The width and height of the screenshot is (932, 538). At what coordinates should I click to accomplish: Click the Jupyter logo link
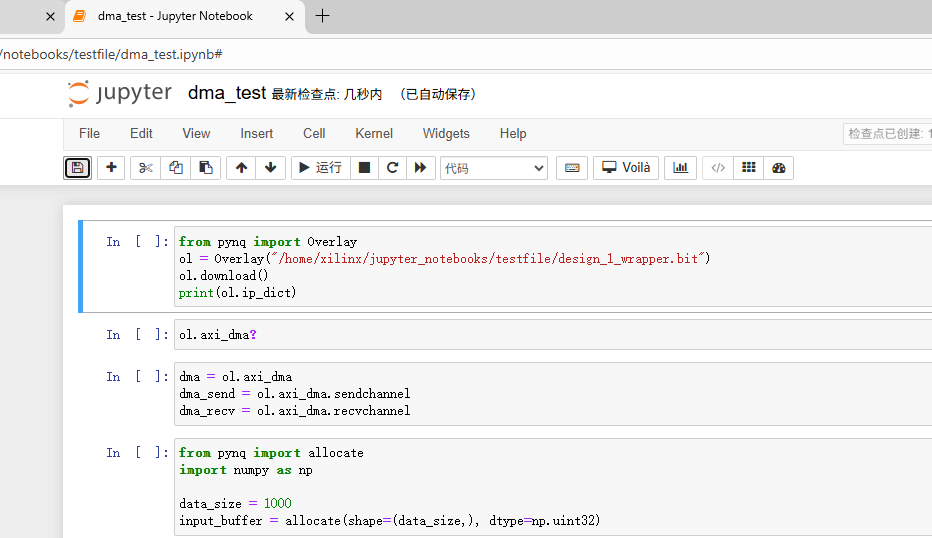pyautogui.click(x=120, y=93)
